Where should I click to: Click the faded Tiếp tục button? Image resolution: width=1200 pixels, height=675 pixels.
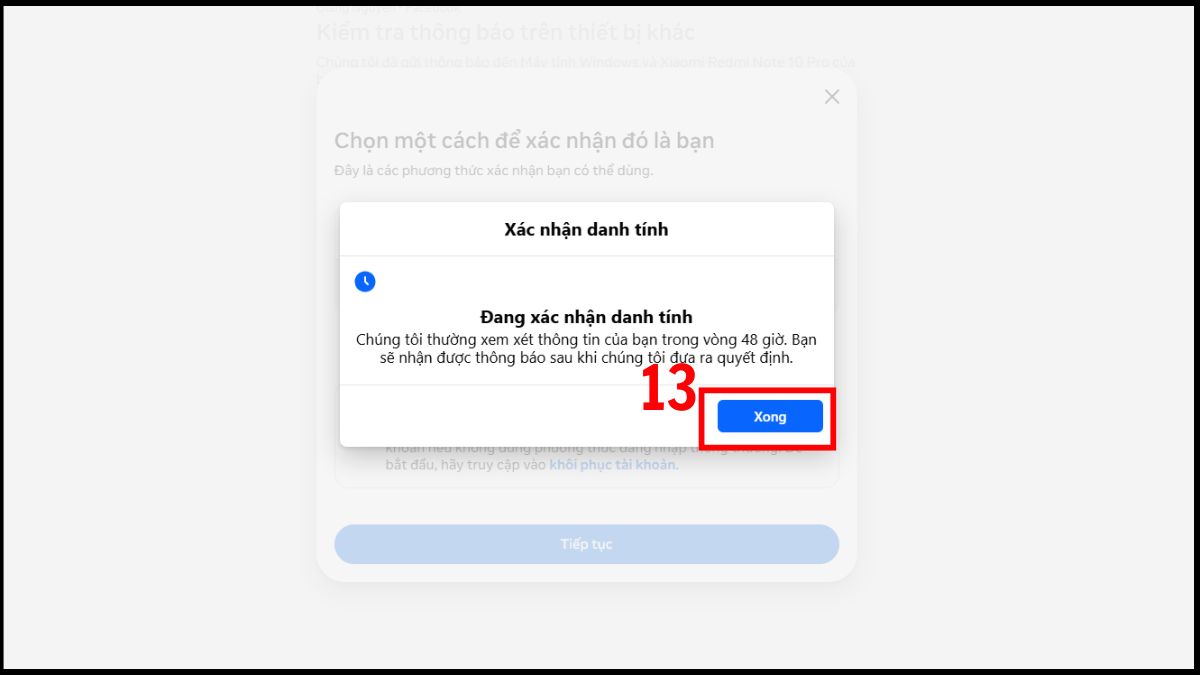tap(586, 544)
